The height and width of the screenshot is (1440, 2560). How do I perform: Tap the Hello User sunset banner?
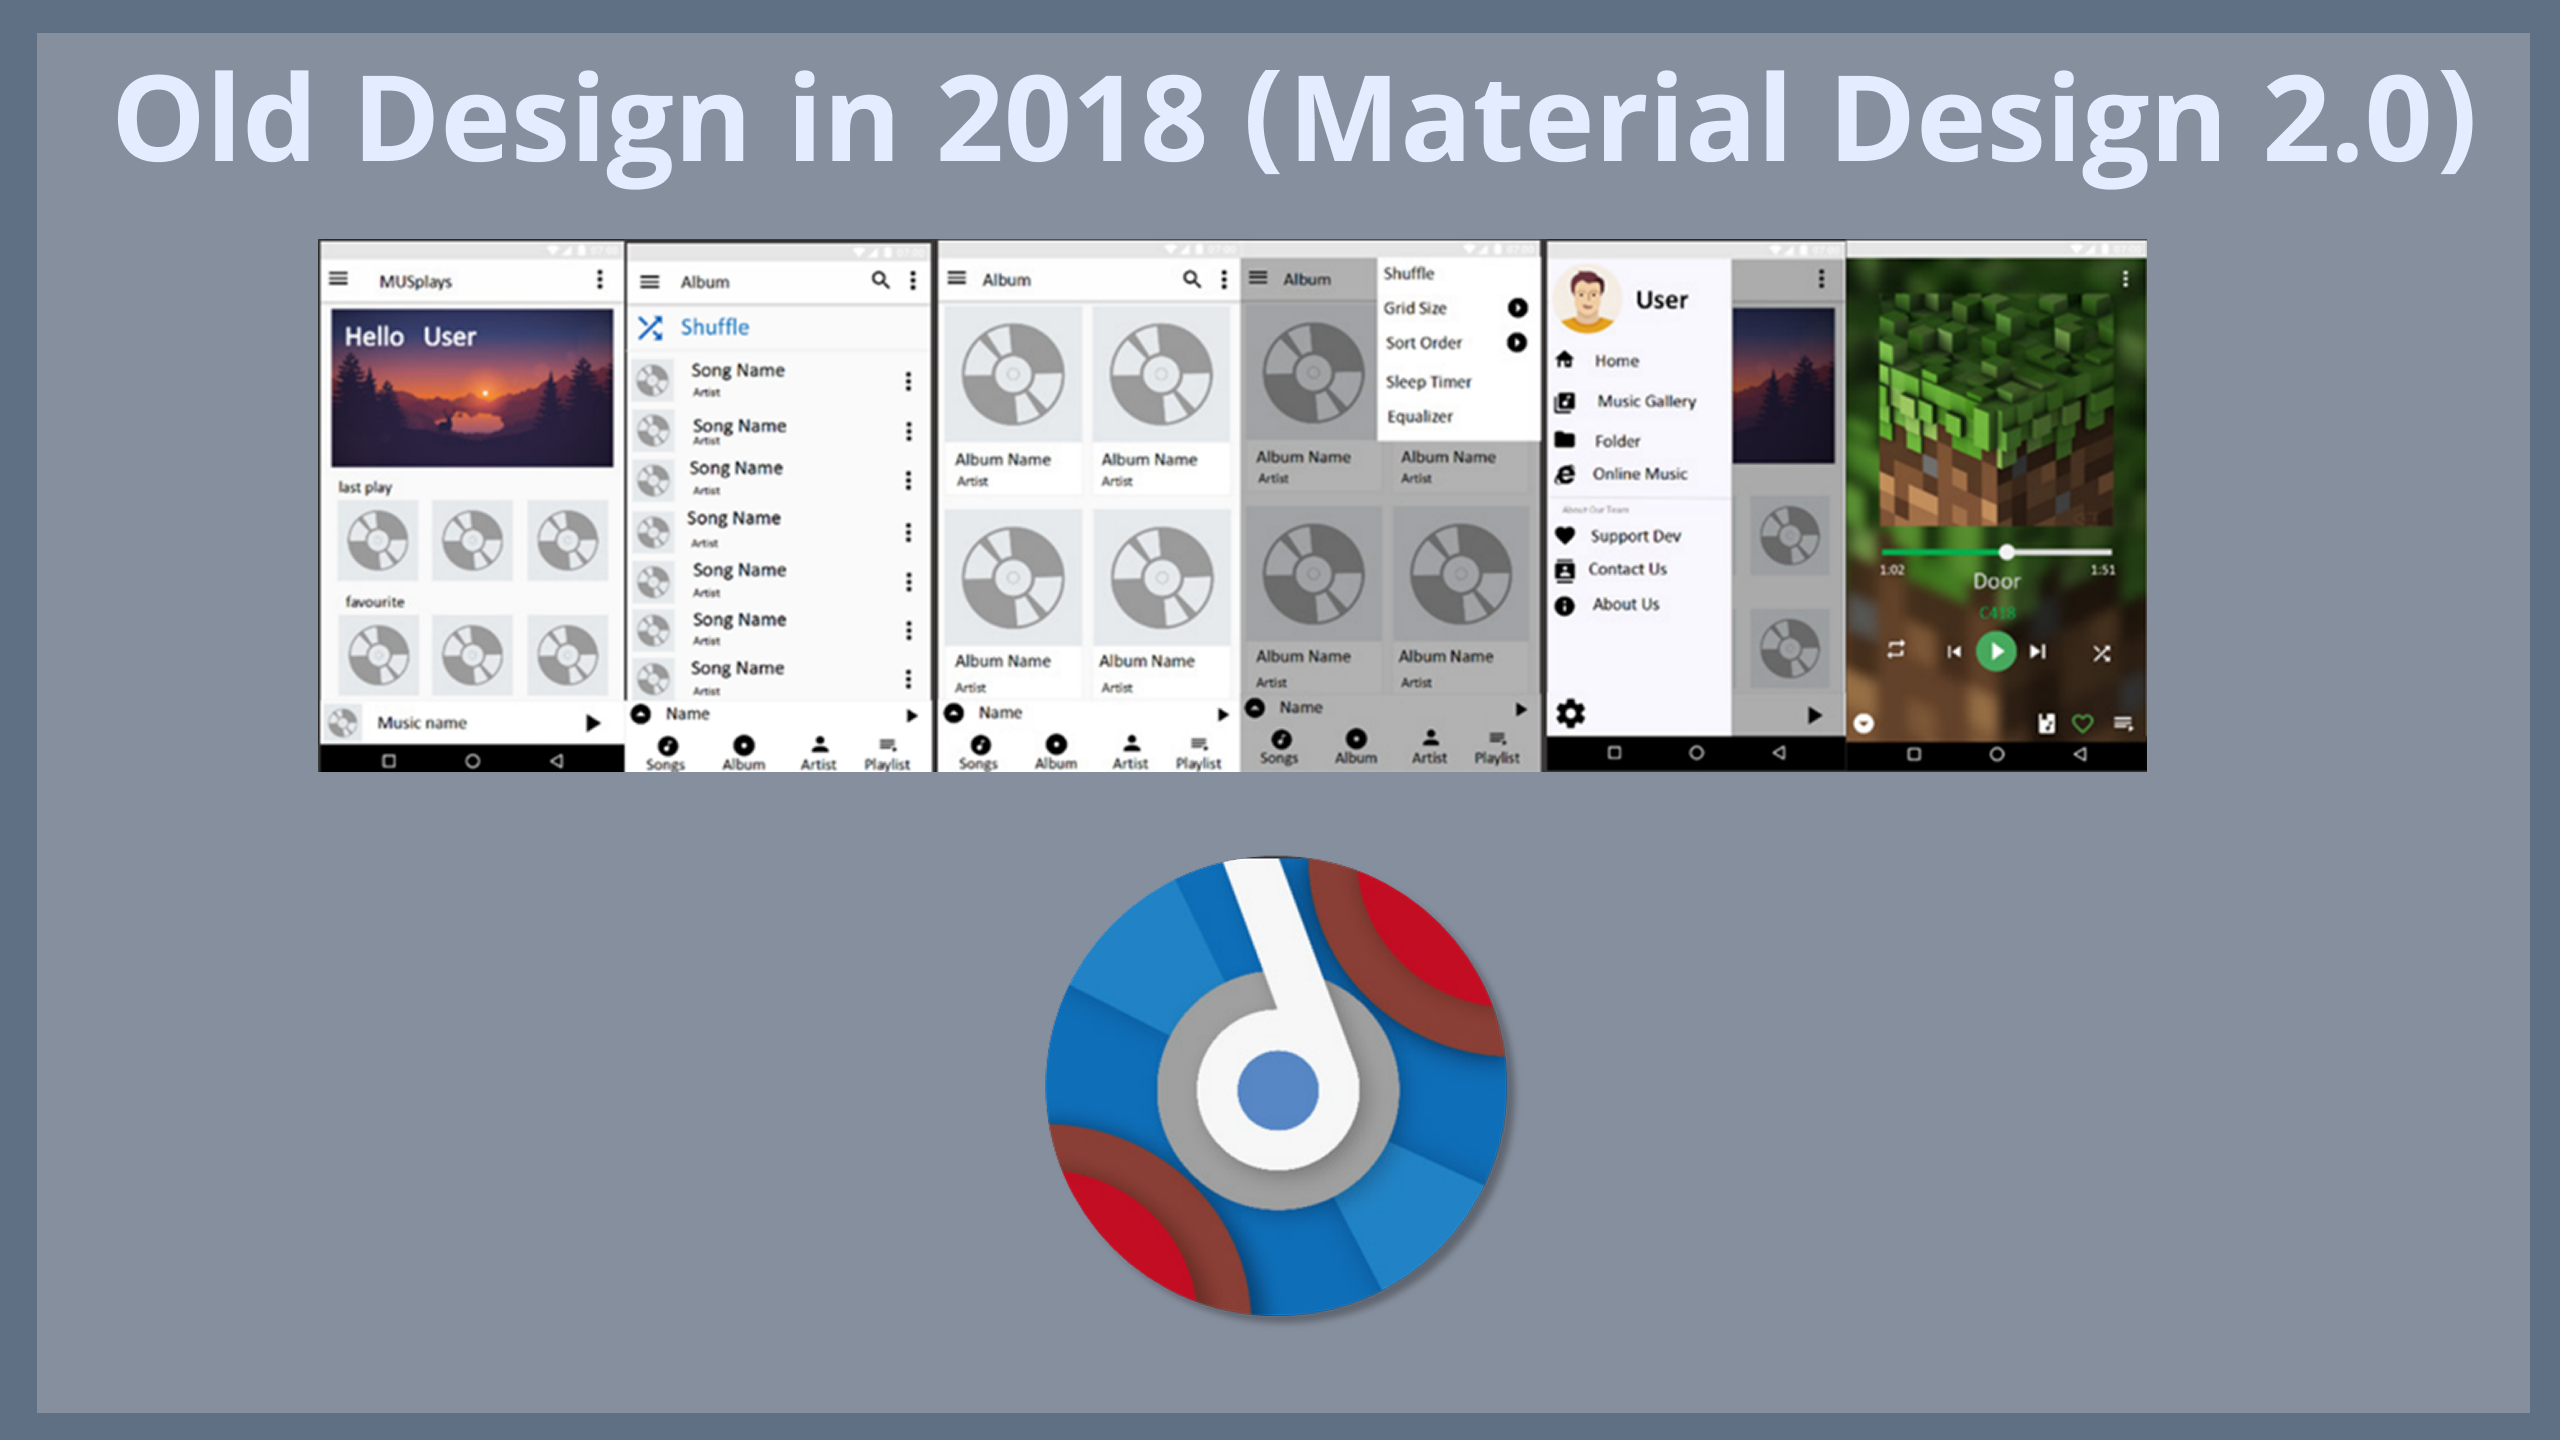point(472,387)
